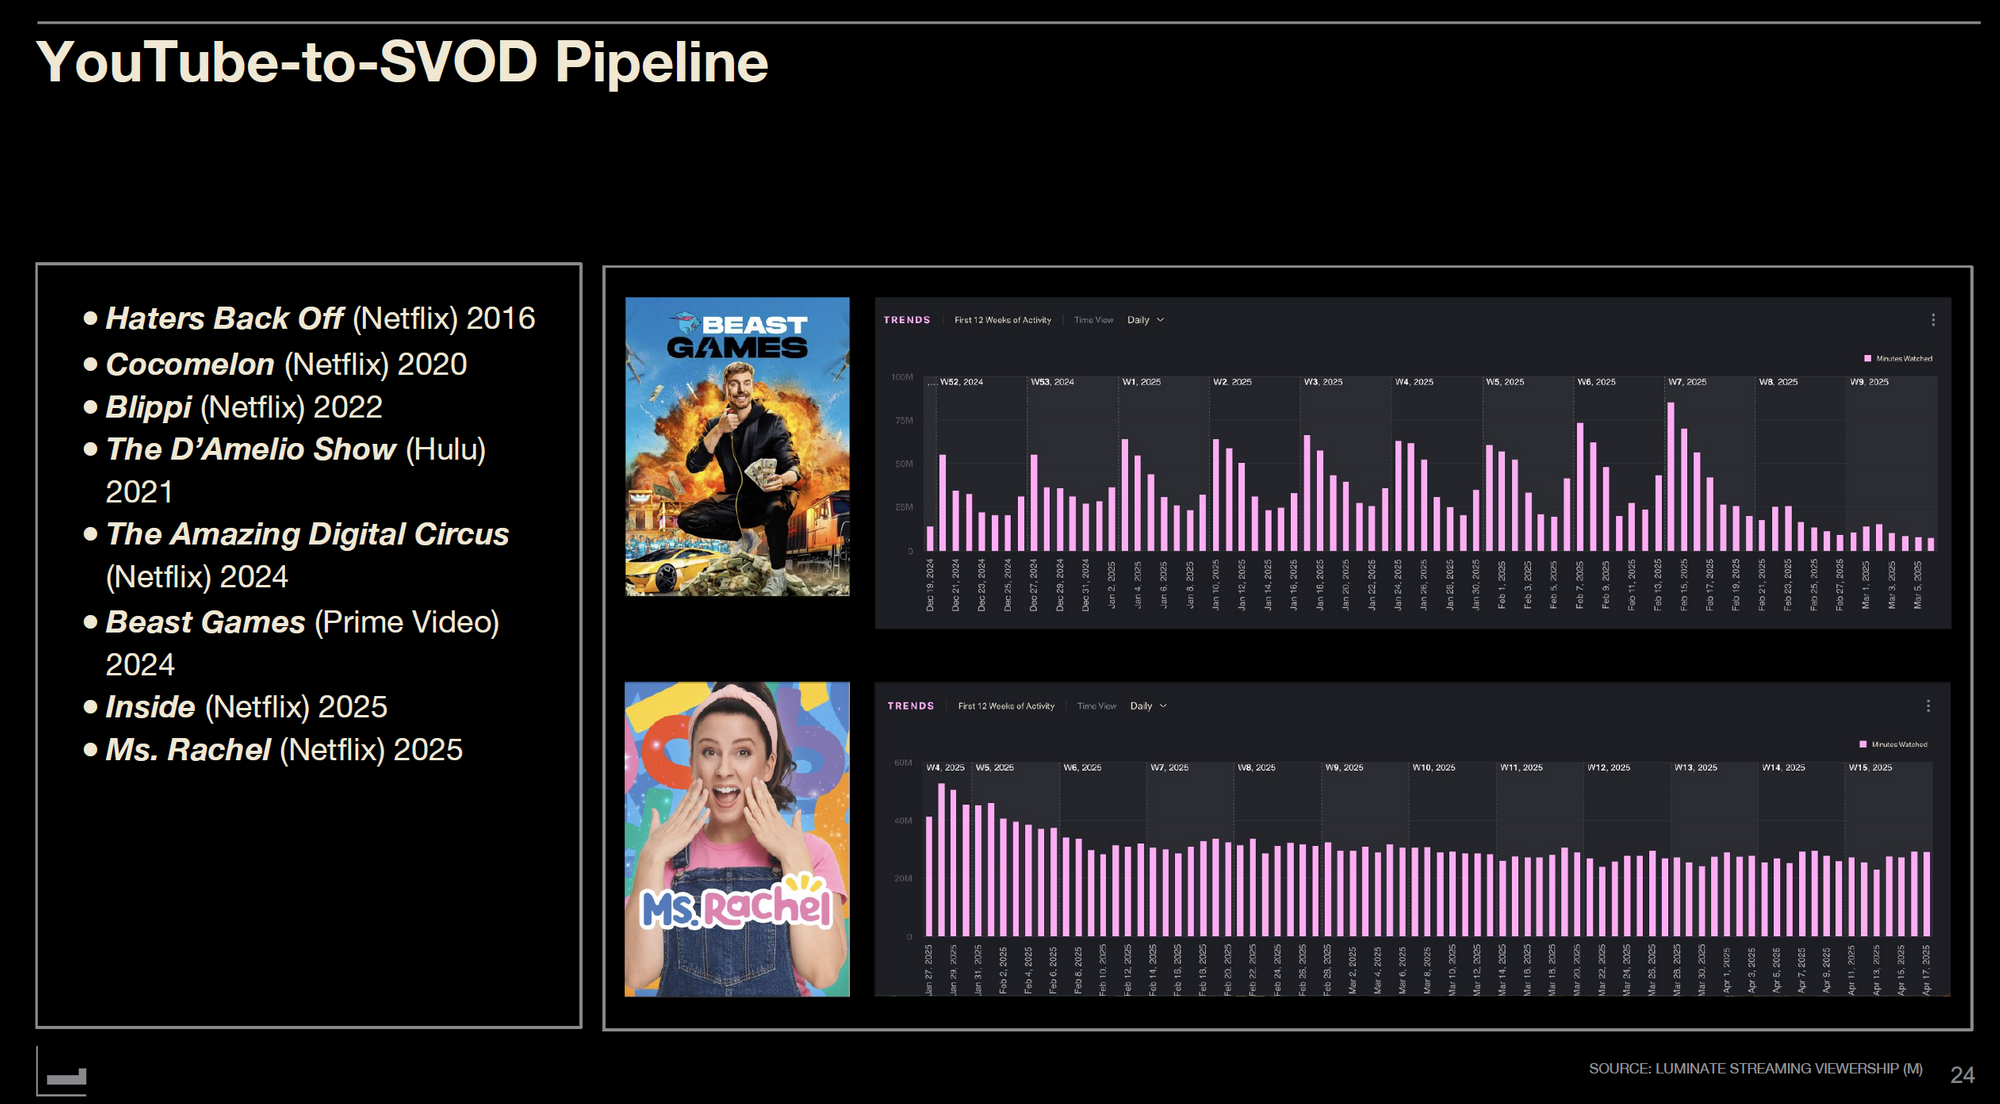Select TRENDS tab in Beast Games panel
The width and height of the screenshot is (2000, 1104).
907,320
